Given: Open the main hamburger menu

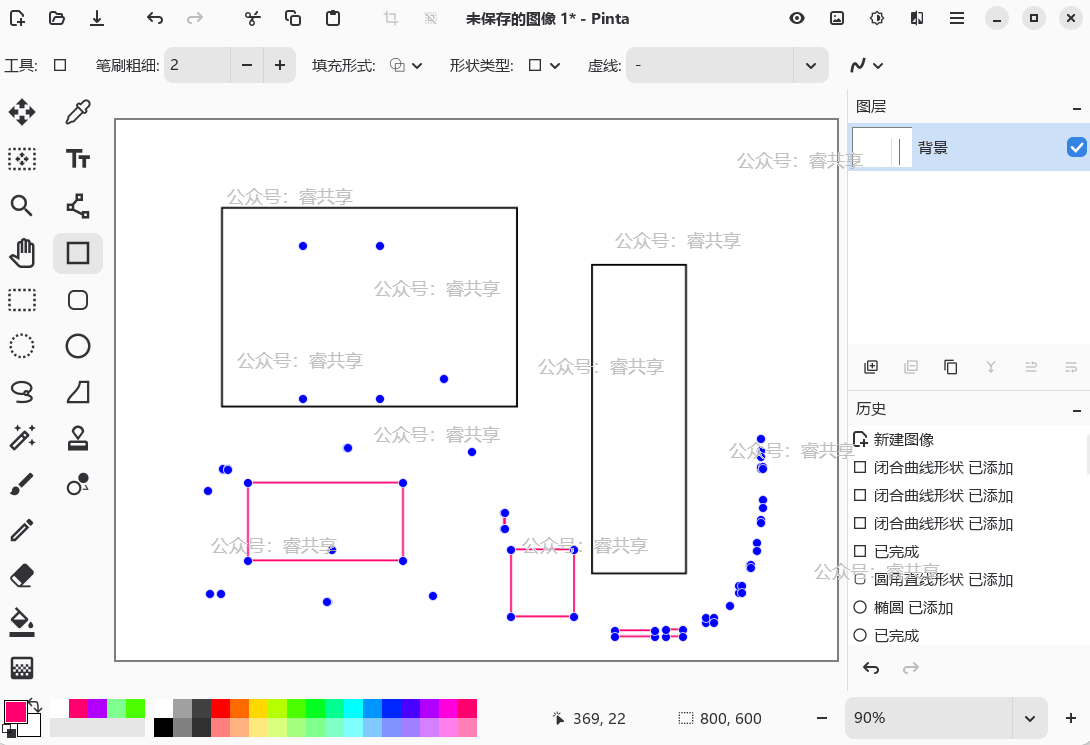Looking at the screenshot, I should point(957,18).
